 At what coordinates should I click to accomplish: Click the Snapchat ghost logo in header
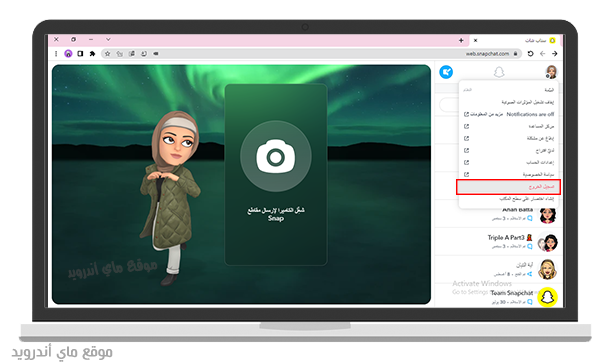499,72
